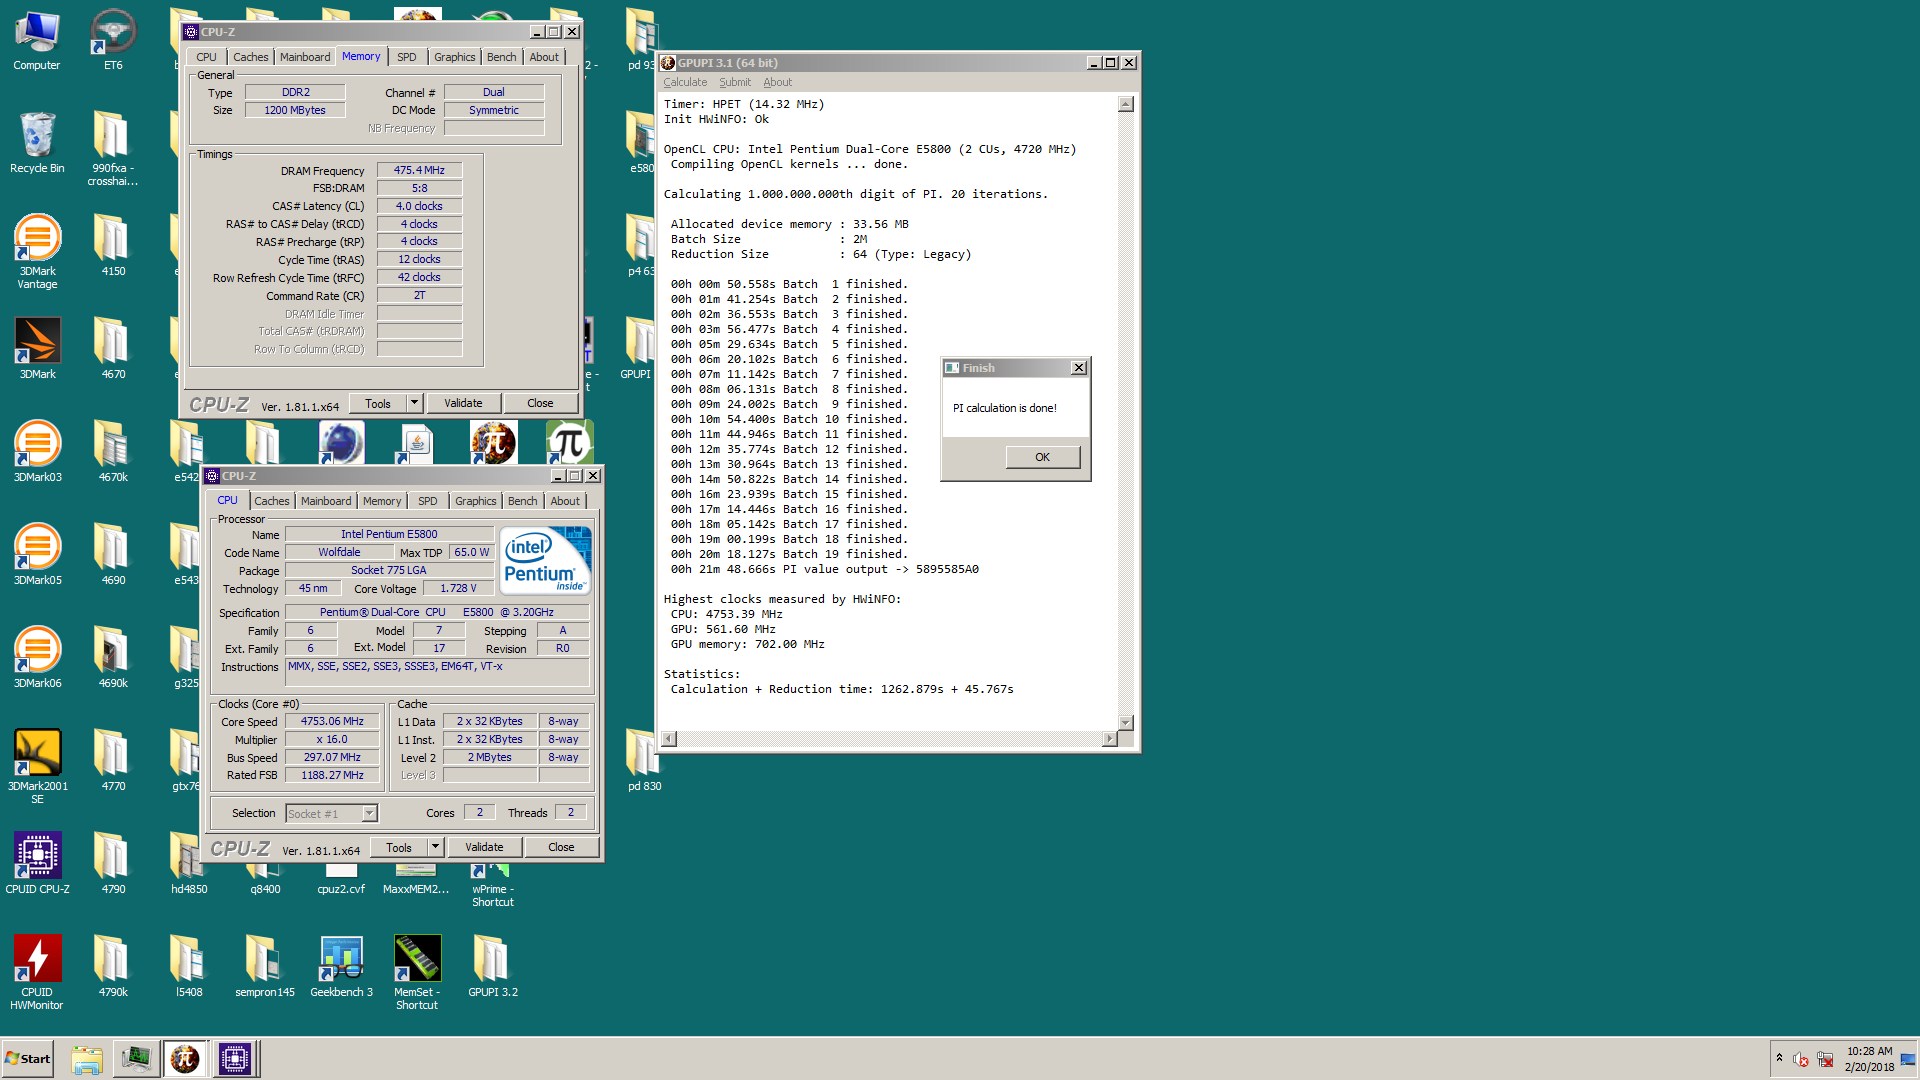
Task: Click the GPUPI taskbar button
Action: pyautogui.click(x=184, y=1059)
